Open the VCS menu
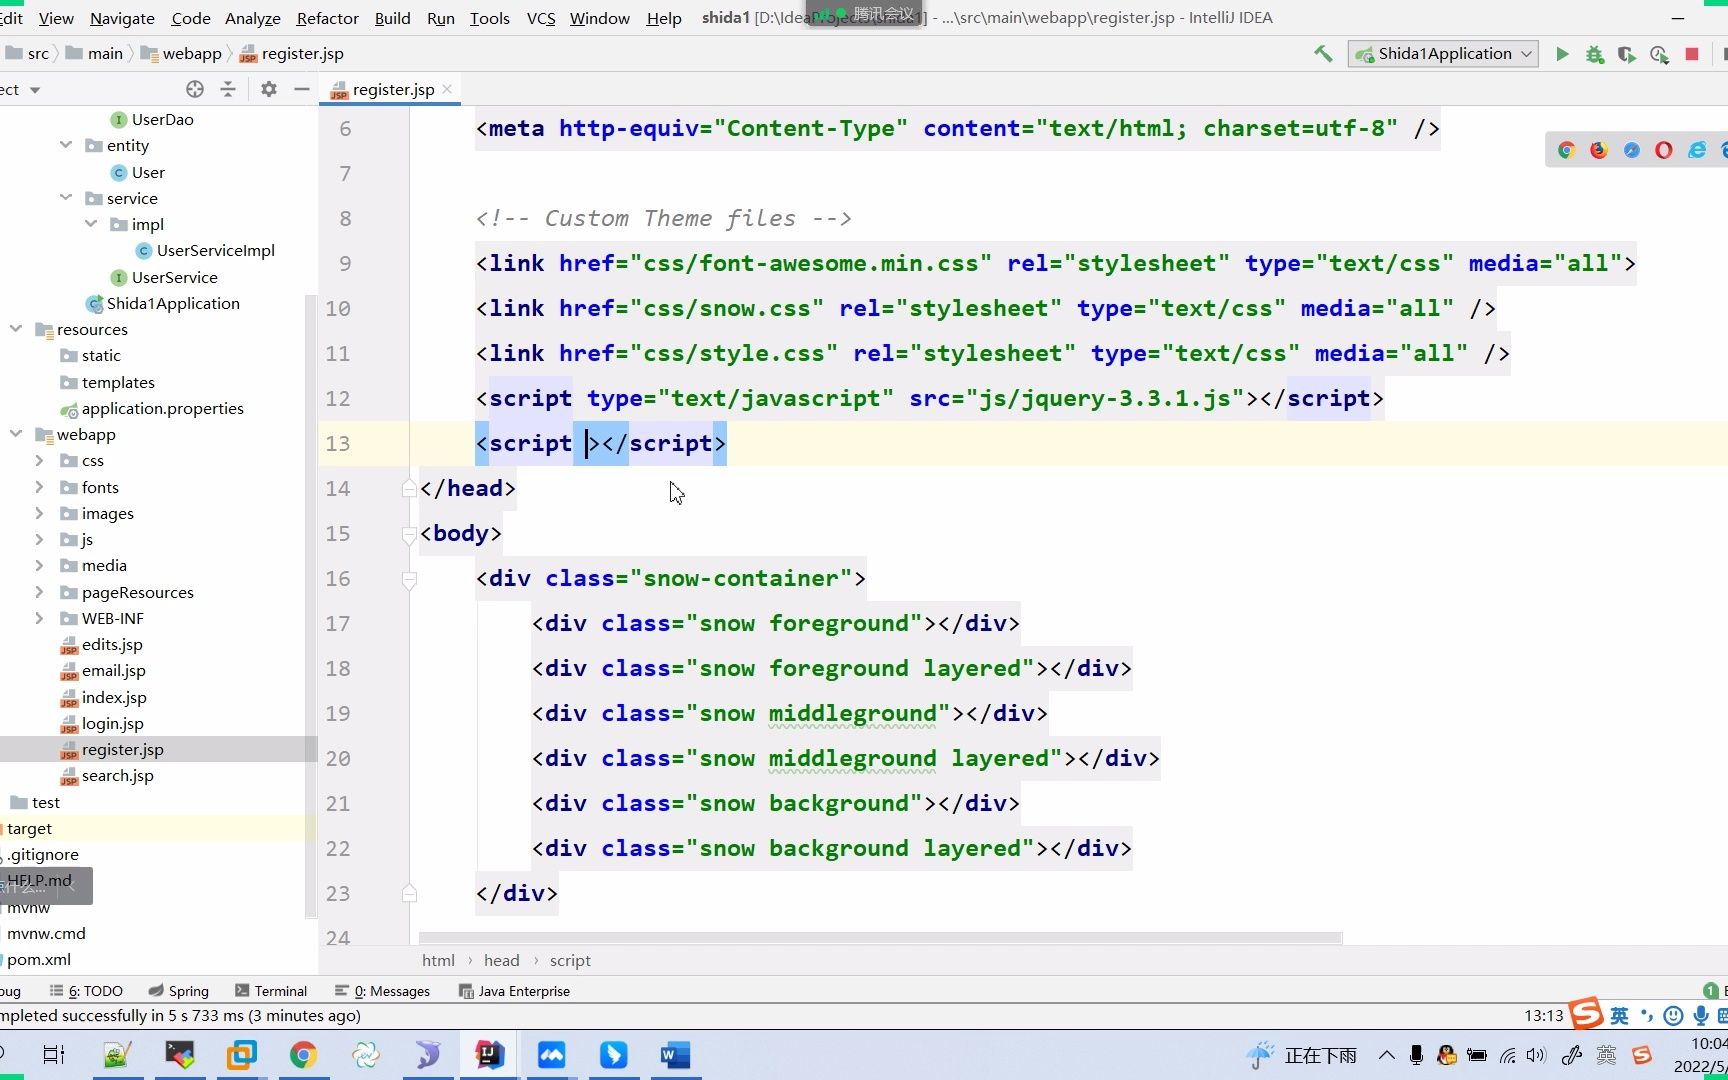 pos(541,18)
